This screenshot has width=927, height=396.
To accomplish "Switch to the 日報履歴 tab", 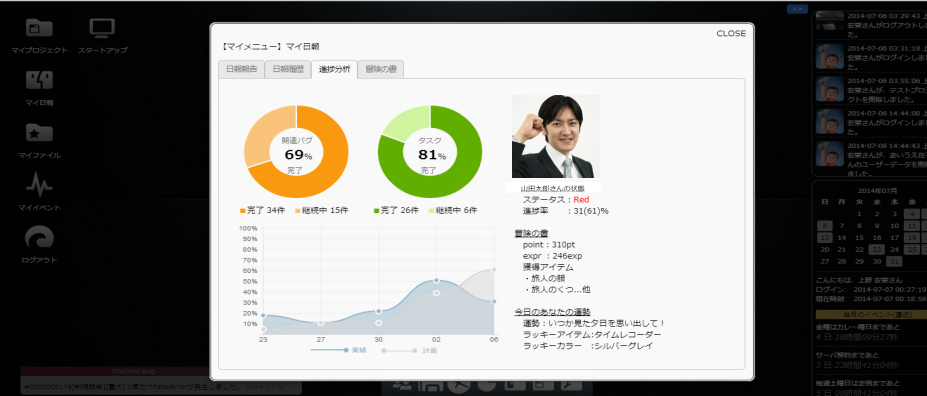I will [288, 69].
